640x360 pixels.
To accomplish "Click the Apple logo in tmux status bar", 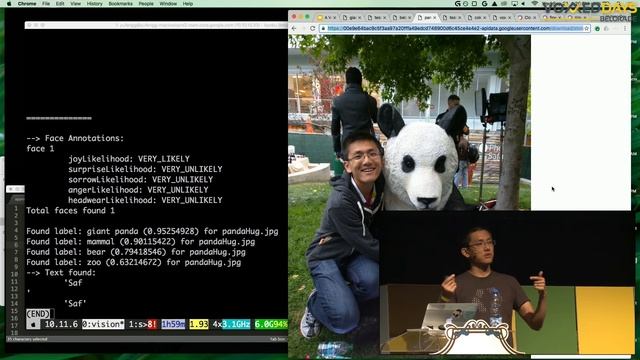I will click(x=33, y=324).
